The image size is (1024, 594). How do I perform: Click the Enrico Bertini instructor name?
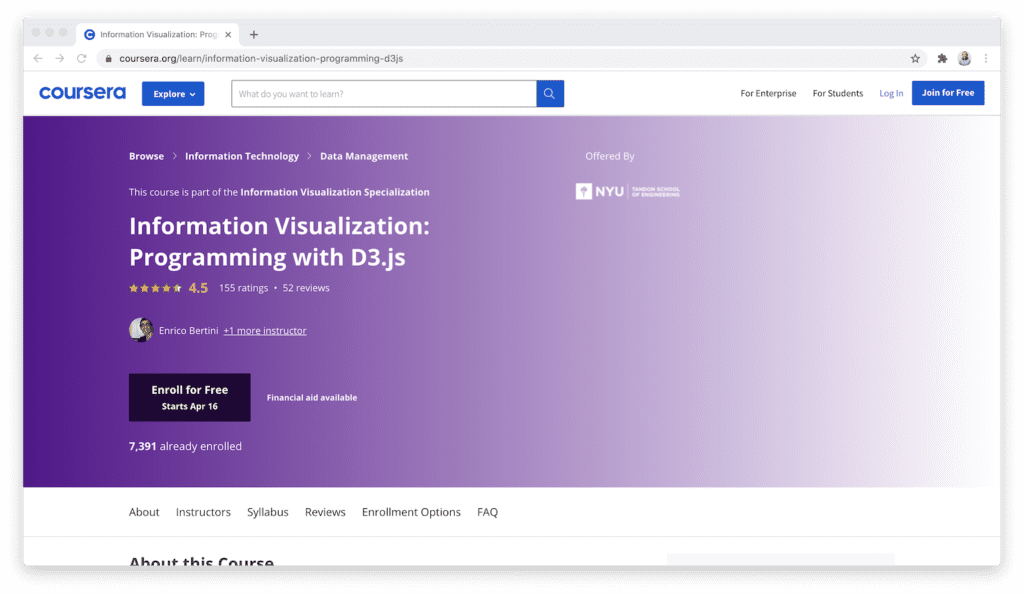188,330
